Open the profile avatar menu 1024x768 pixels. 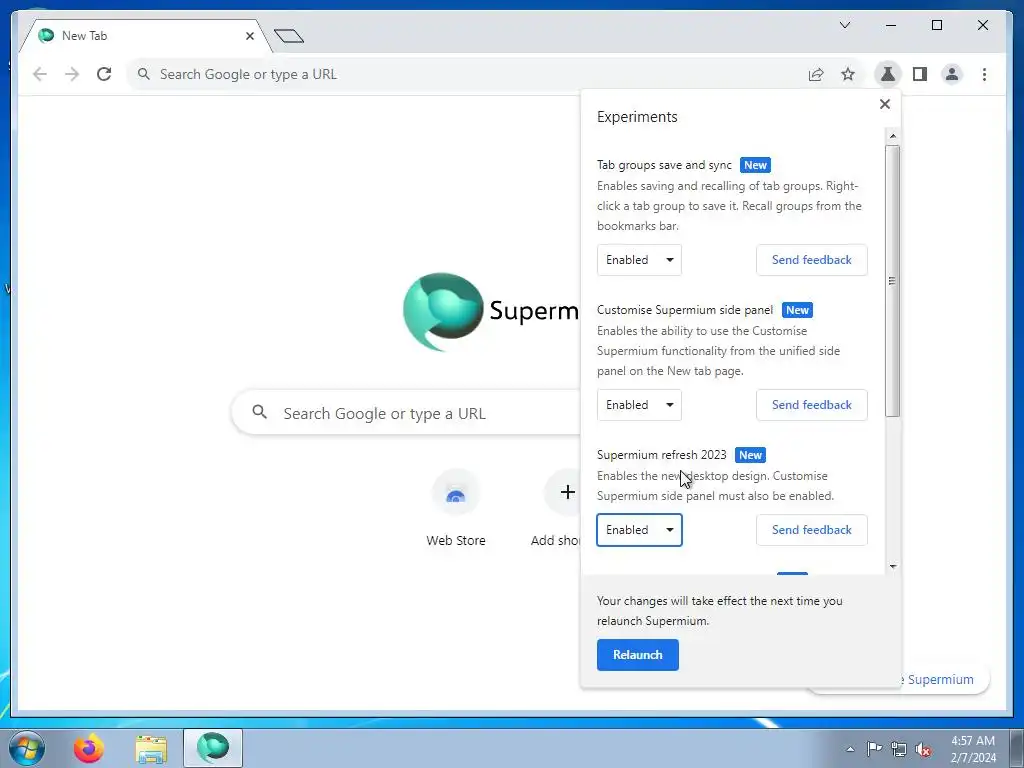click(952, 74)
